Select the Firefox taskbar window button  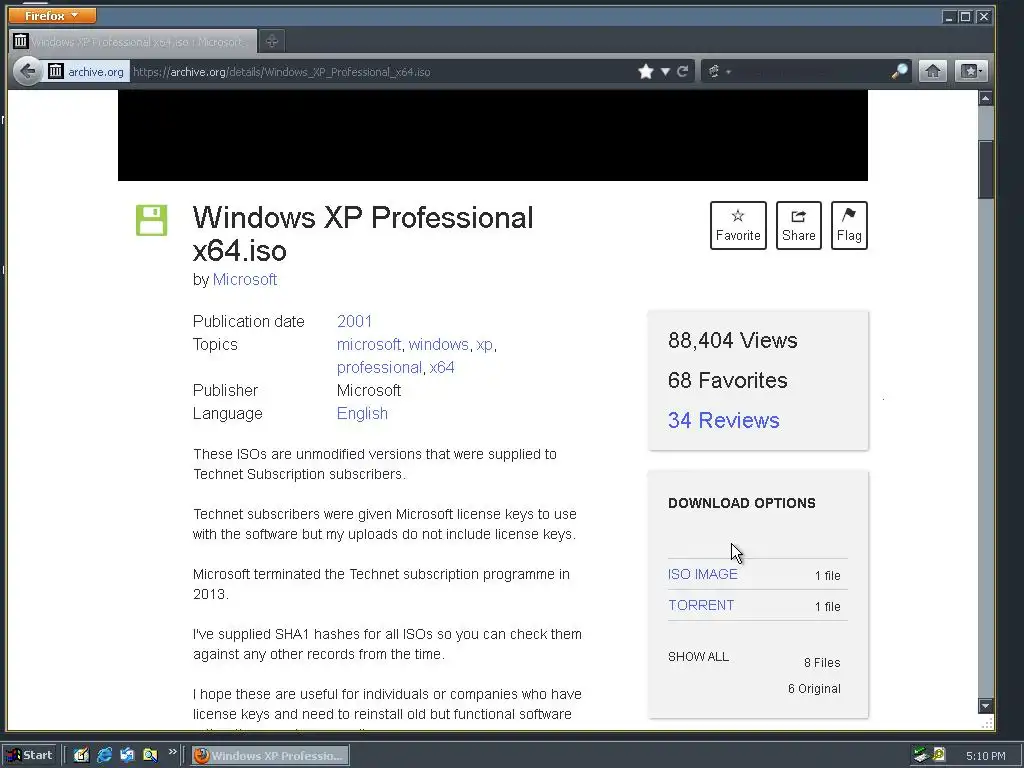click(x=270, y=756)
